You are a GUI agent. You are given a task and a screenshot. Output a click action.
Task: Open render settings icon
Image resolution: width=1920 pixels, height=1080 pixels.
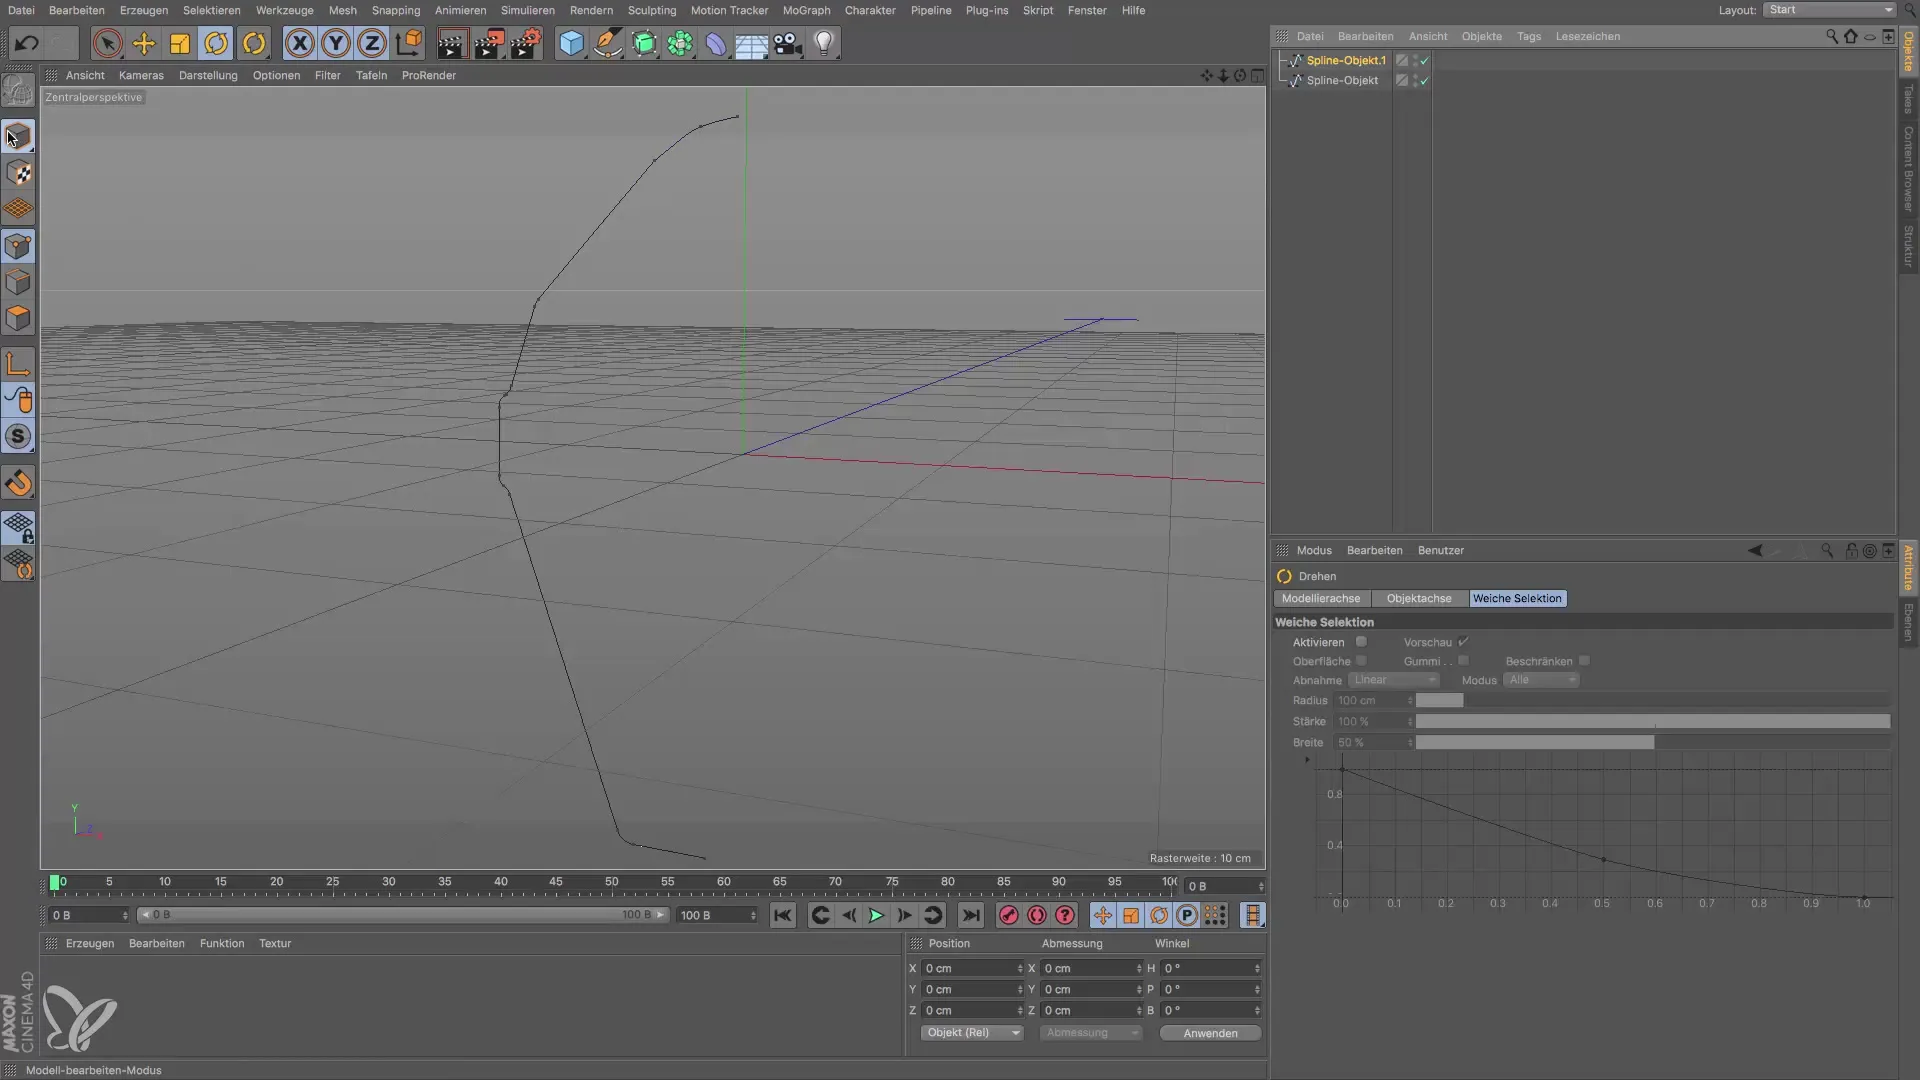point(525,43)
